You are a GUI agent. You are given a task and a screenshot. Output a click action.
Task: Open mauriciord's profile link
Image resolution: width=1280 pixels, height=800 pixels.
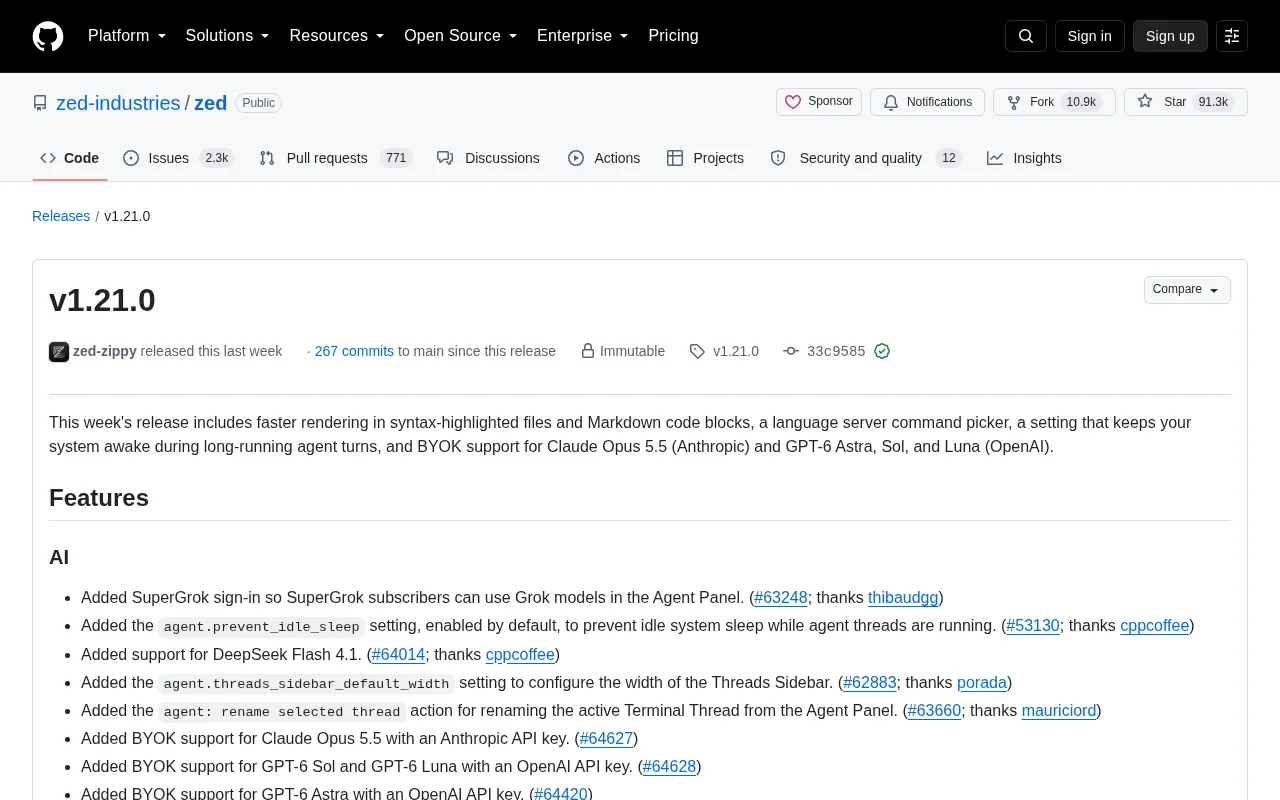coord(1059,711)
